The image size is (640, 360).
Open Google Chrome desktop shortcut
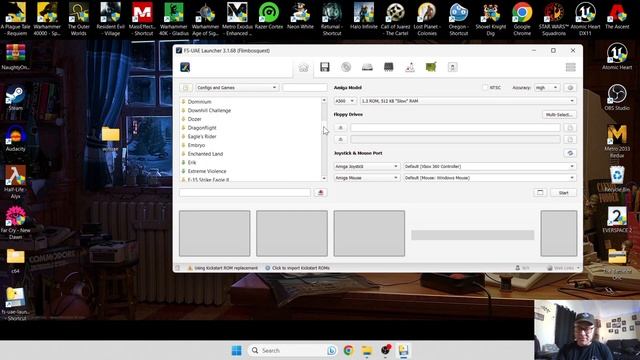pos(522,19)
